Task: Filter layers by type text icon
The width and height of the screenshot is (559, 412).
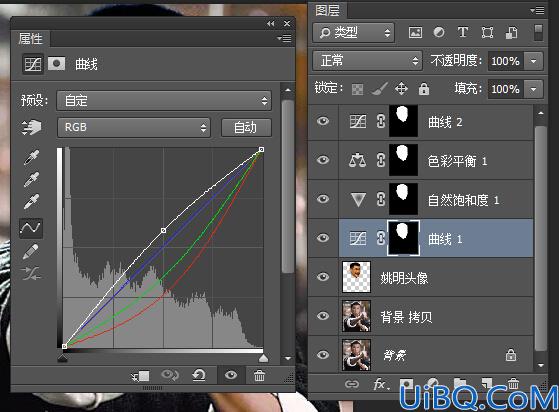Action: click(463, 32)
